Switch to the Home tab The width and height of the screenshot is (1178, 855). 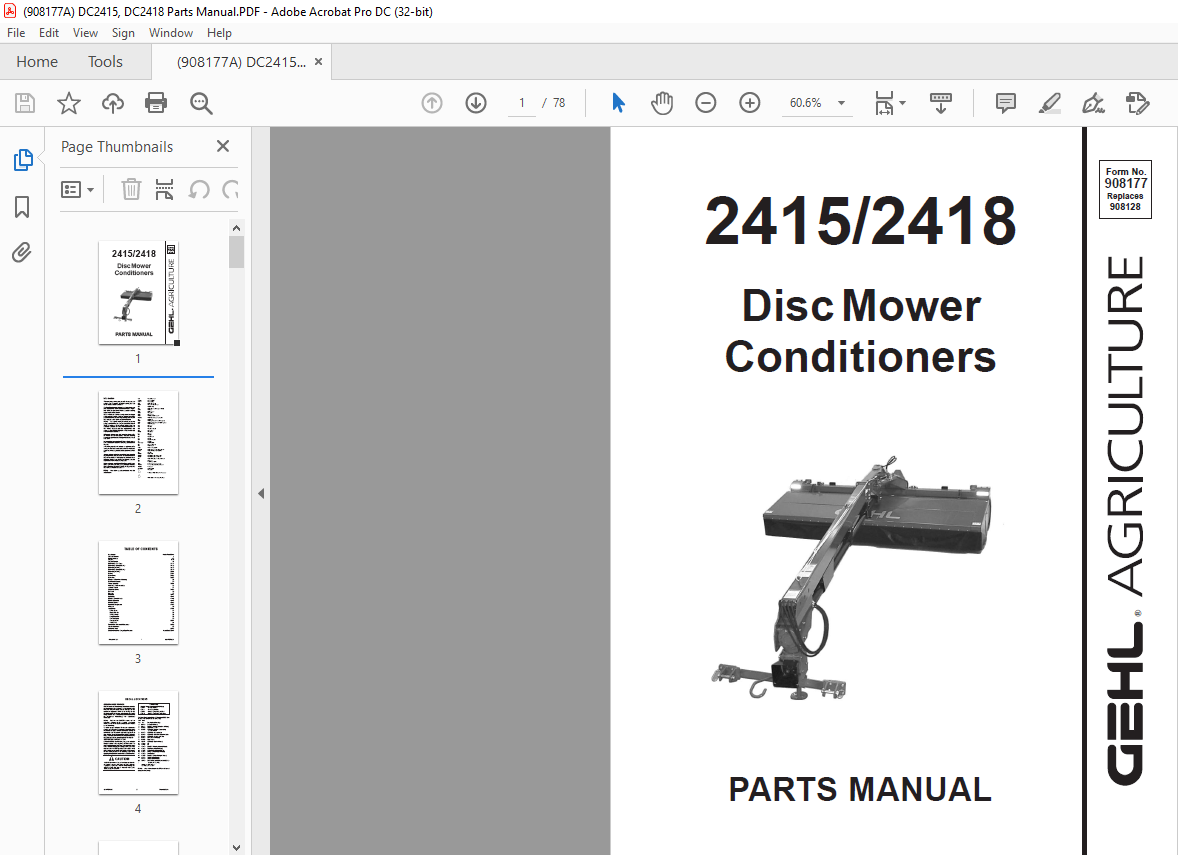click(x=37, y=62)
